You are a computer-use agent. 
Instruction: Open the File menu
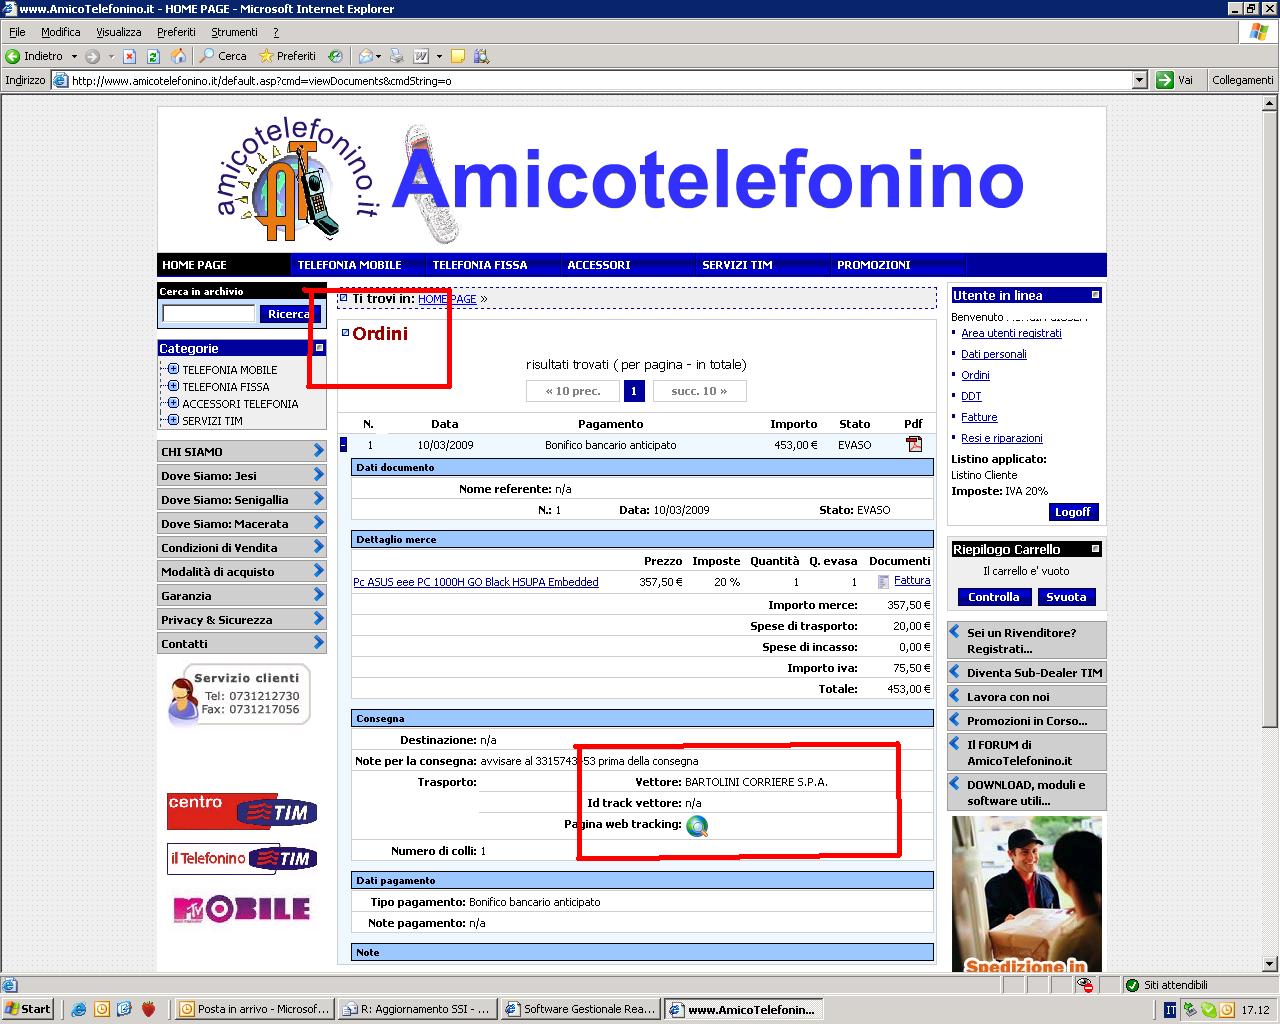point(17,32)
